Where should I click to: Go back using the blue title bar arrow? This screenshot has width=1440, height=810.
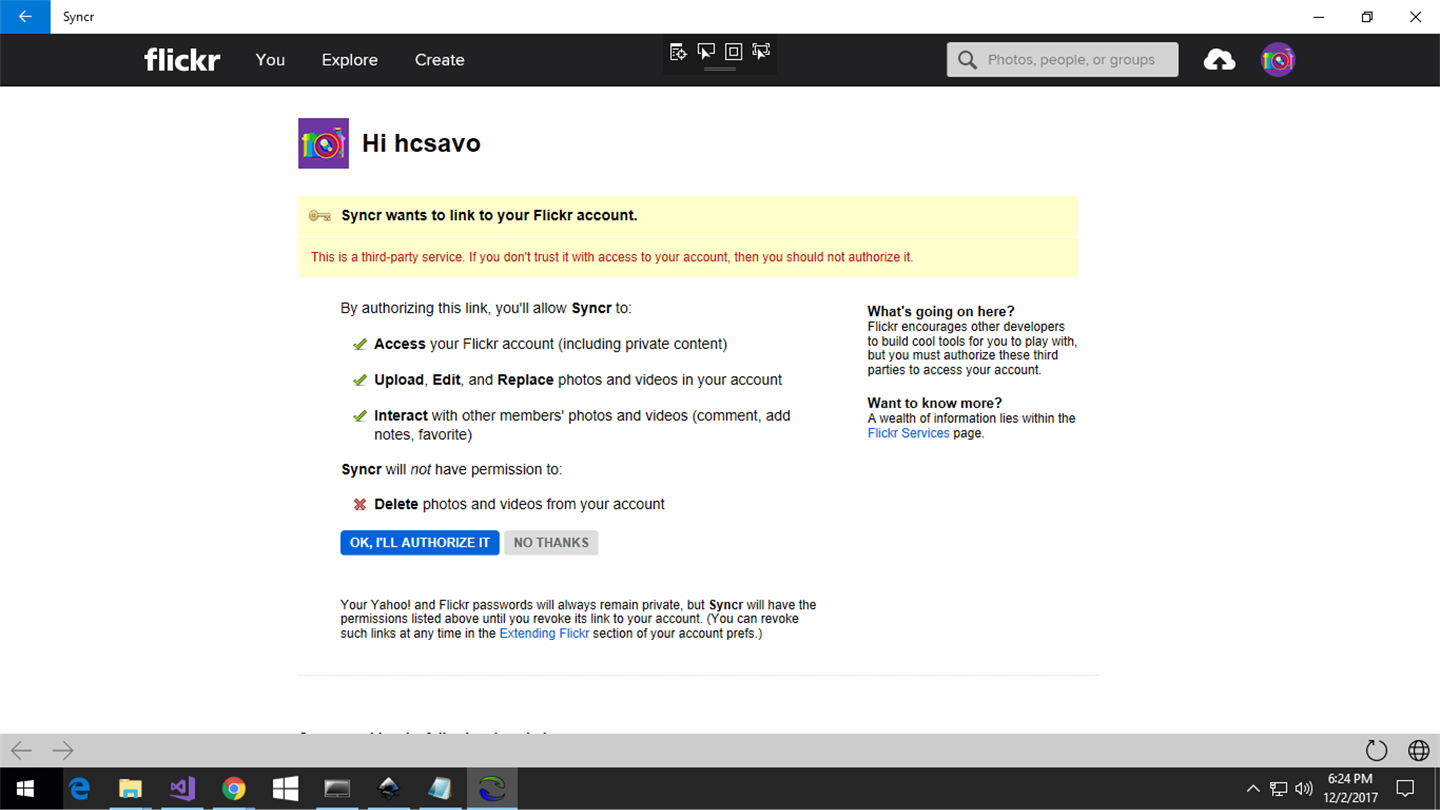point(25,17)
